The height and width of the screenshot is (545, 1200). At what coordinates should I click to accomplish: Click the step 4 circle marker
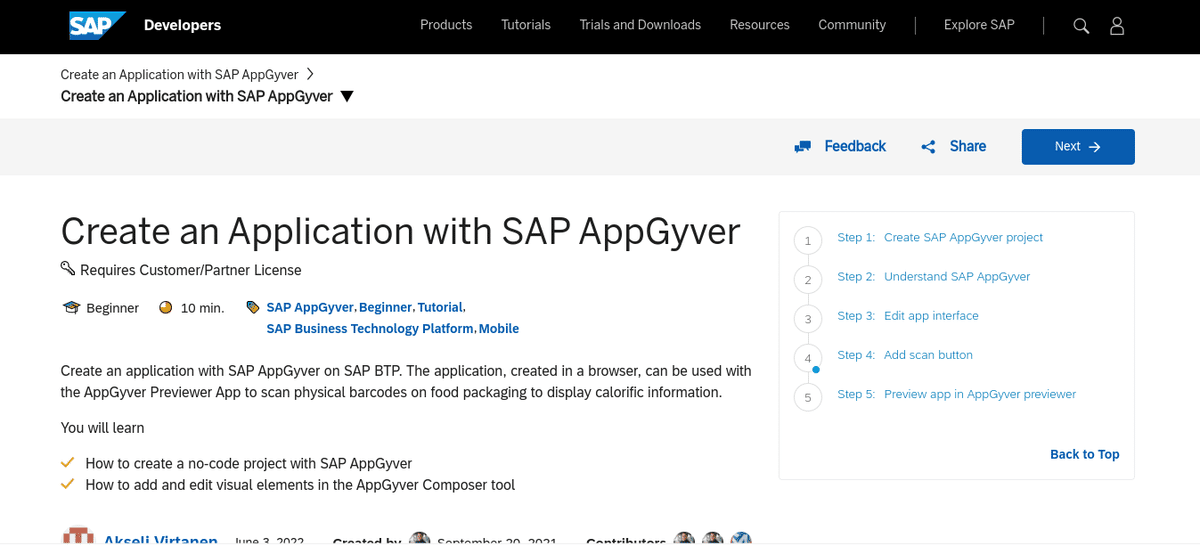point(808,358)
